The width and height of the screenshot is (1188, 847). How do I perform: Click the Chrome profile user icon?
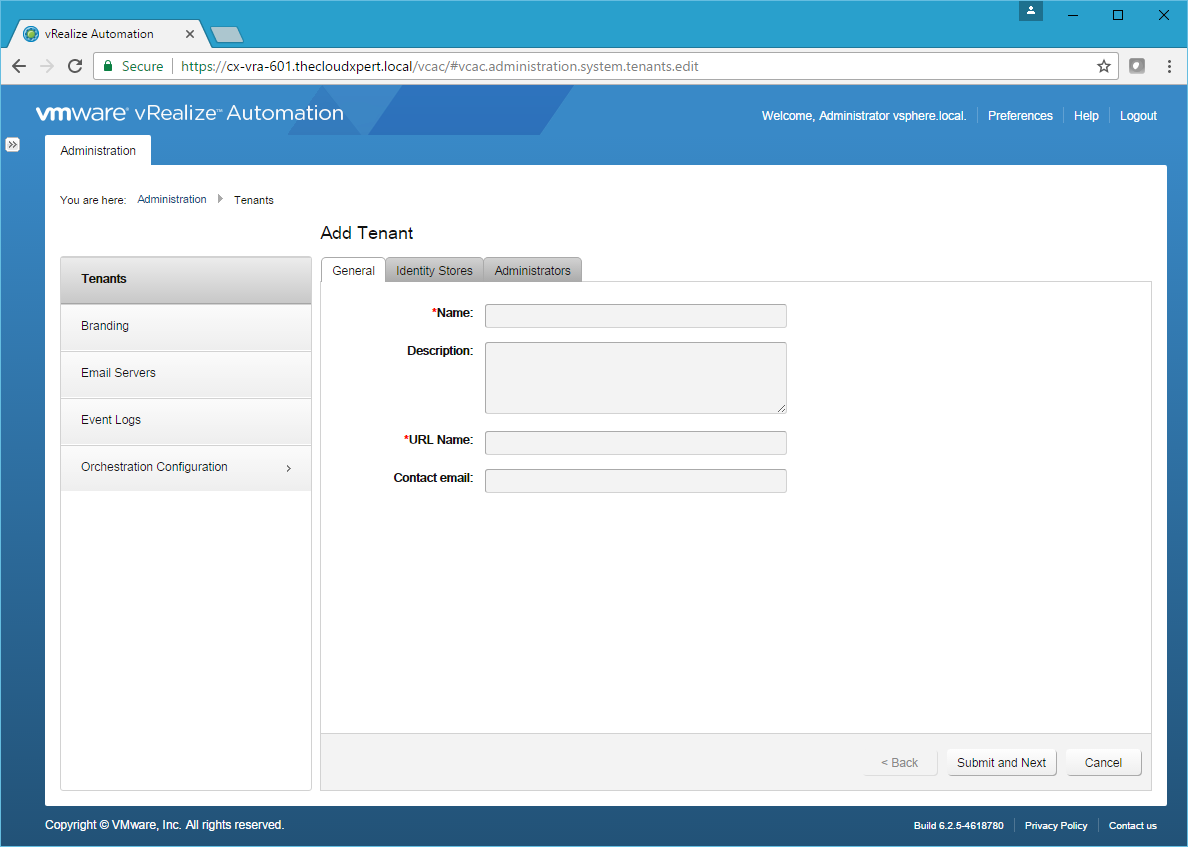point(1031,12)
